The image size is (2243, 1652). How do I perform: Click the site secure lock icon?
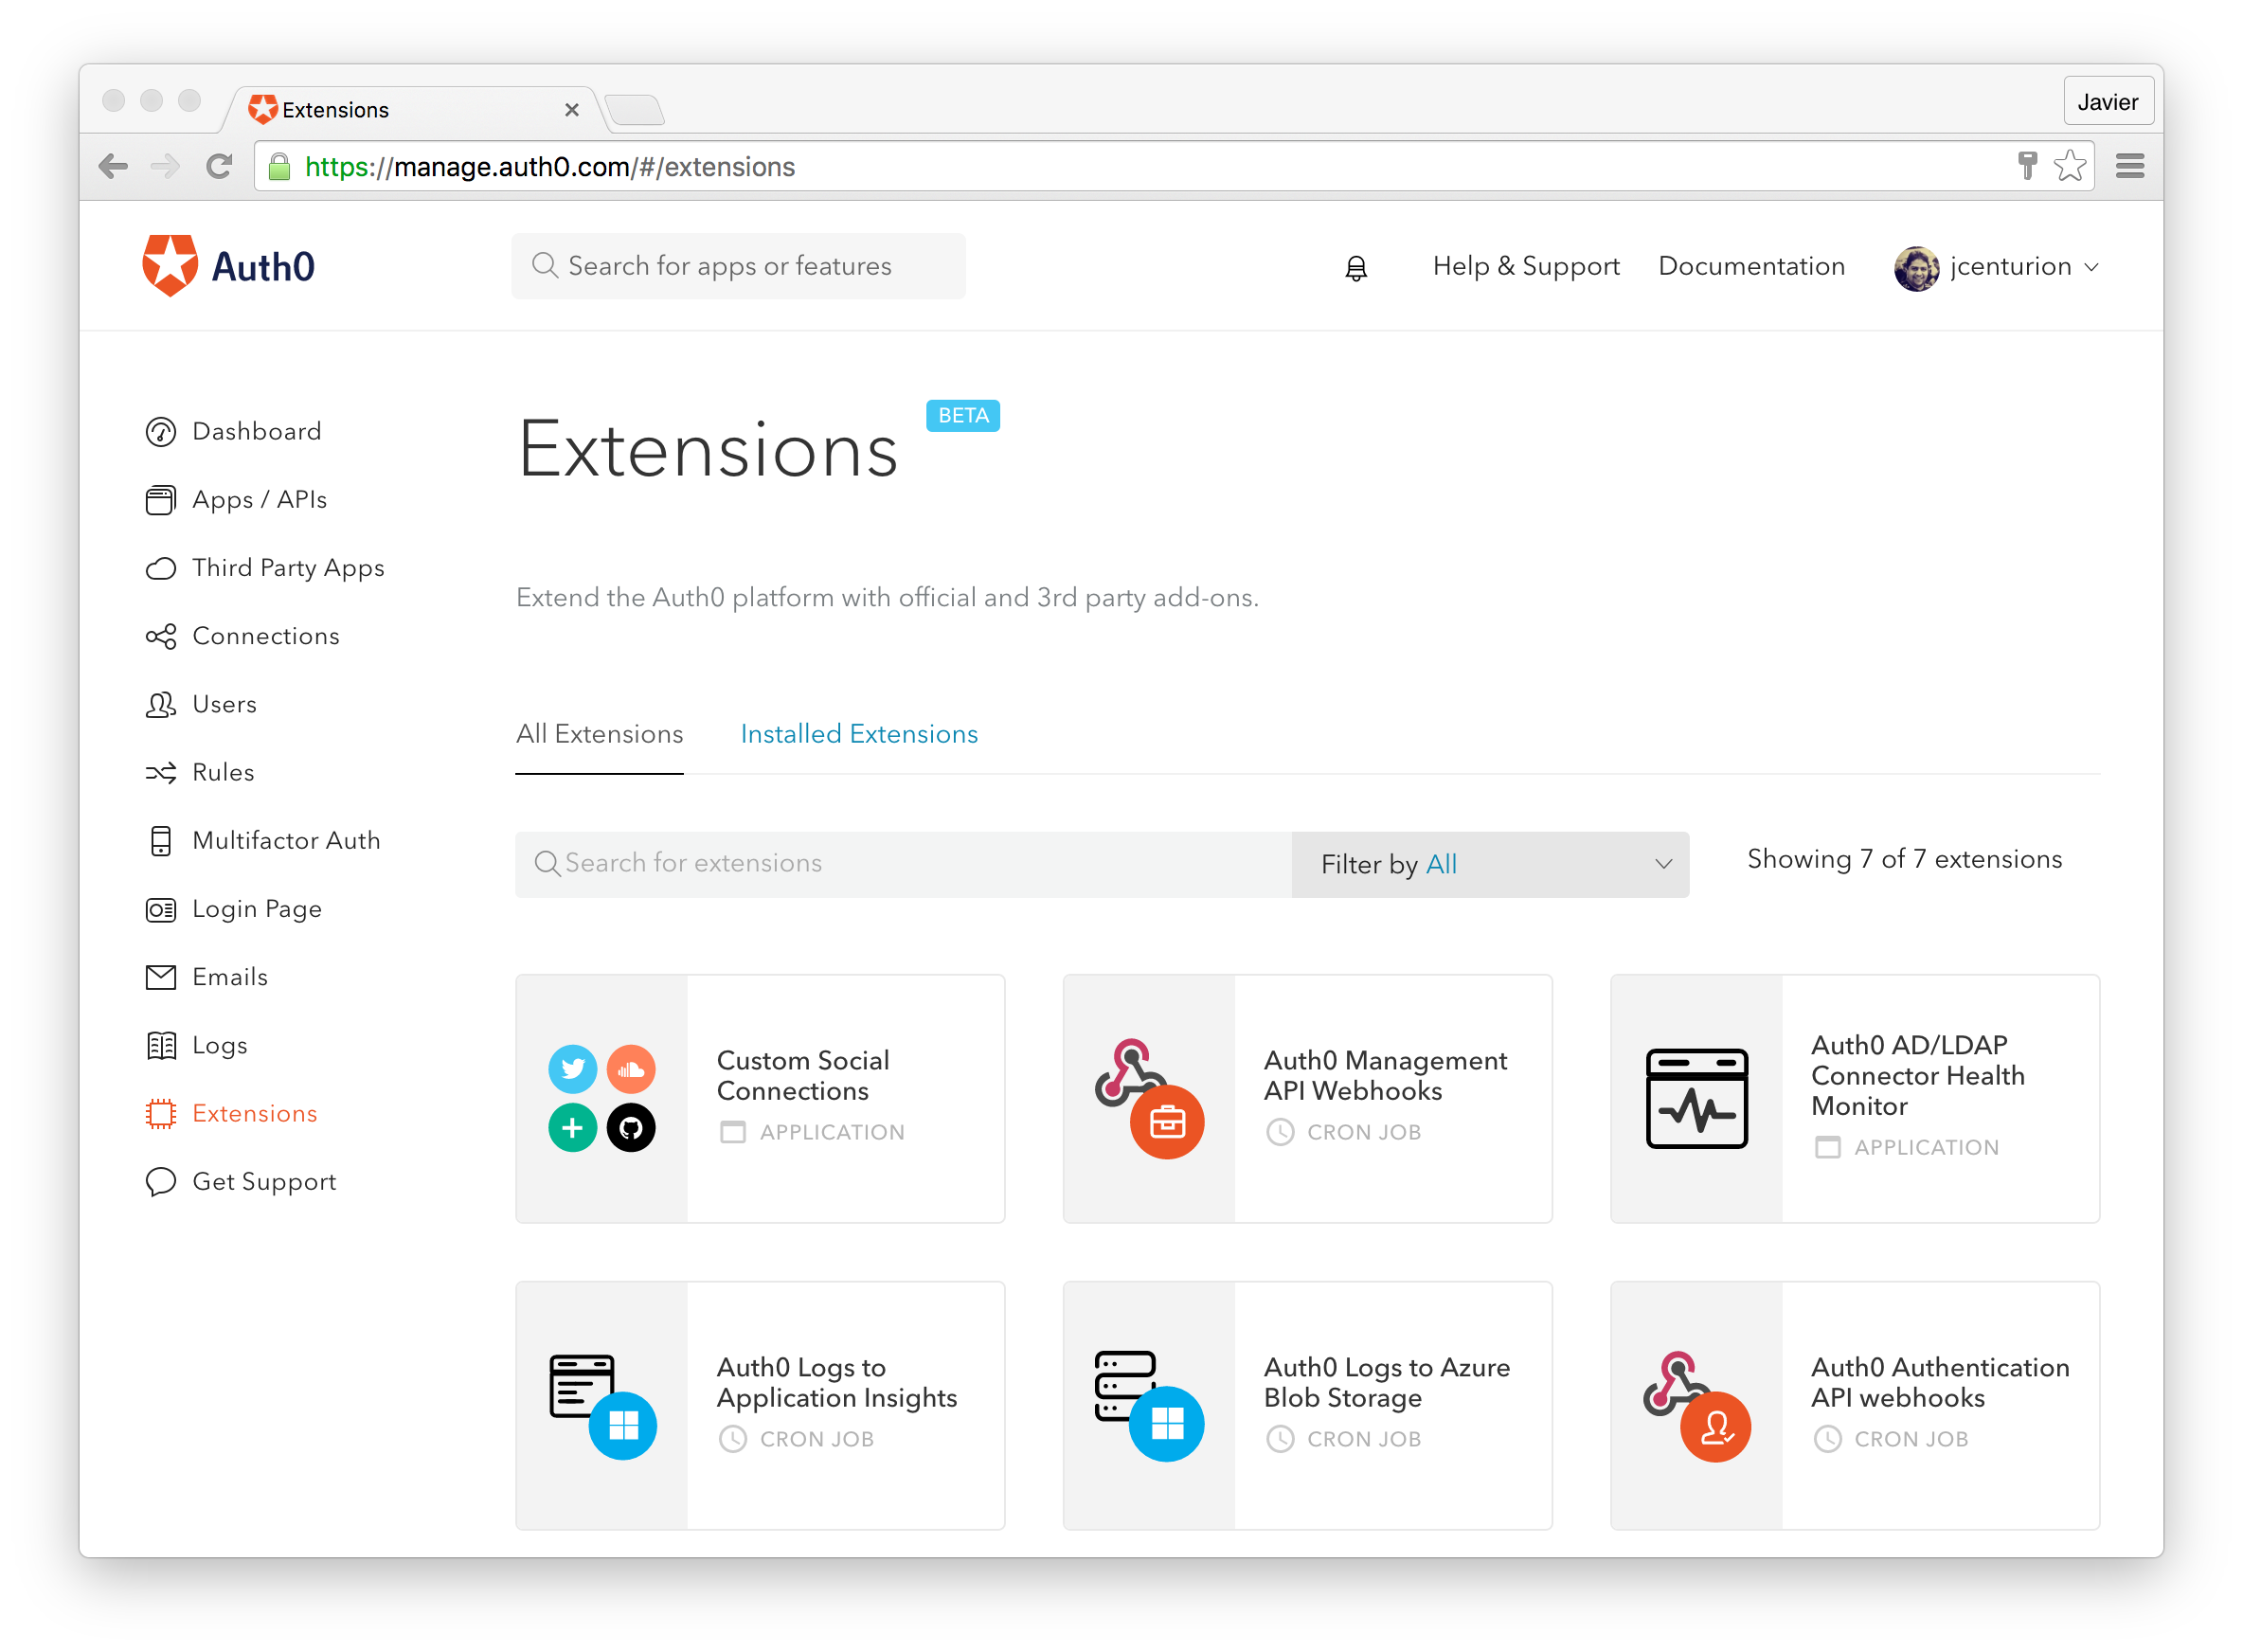(x=280, y=166)
